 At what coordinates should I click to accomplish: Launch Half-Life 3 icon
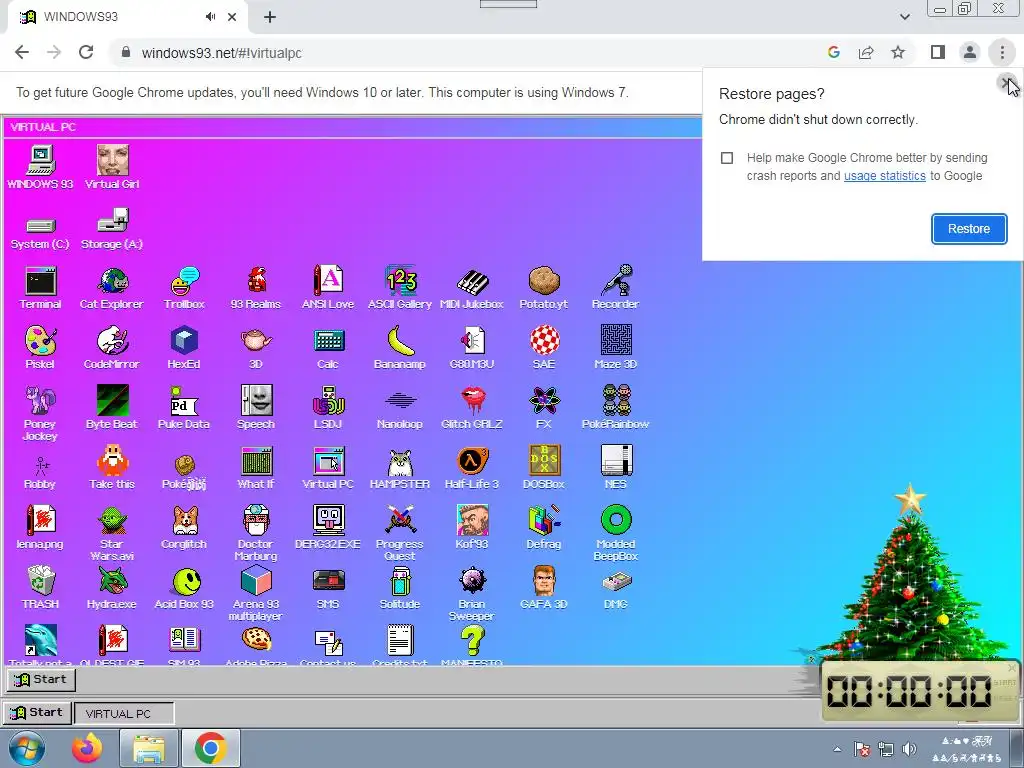point(472,468)
